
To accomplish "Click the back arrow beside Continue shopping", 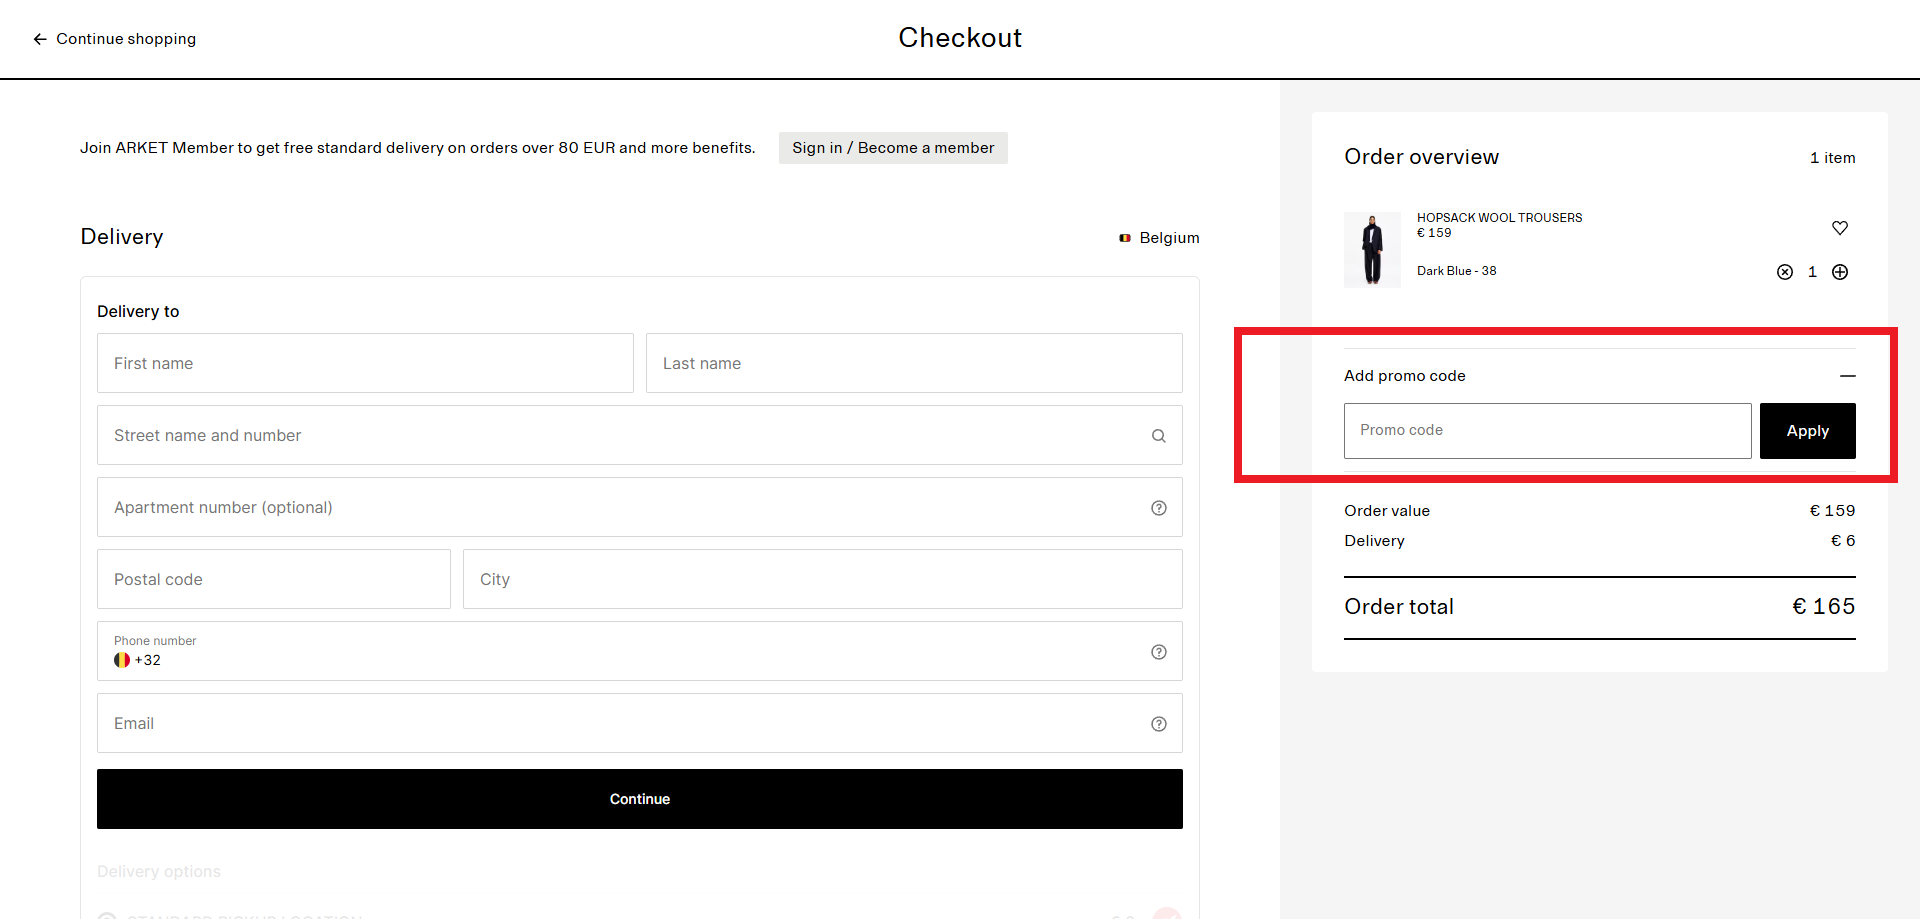I will [x=40, y=39].
